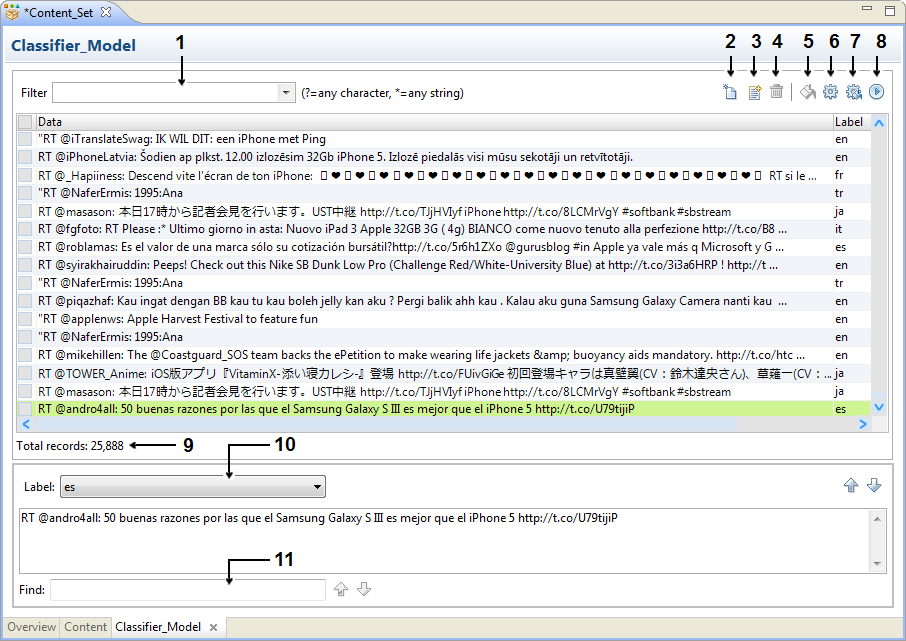Click the delete (trash) toolbar icon

[776, 92]
